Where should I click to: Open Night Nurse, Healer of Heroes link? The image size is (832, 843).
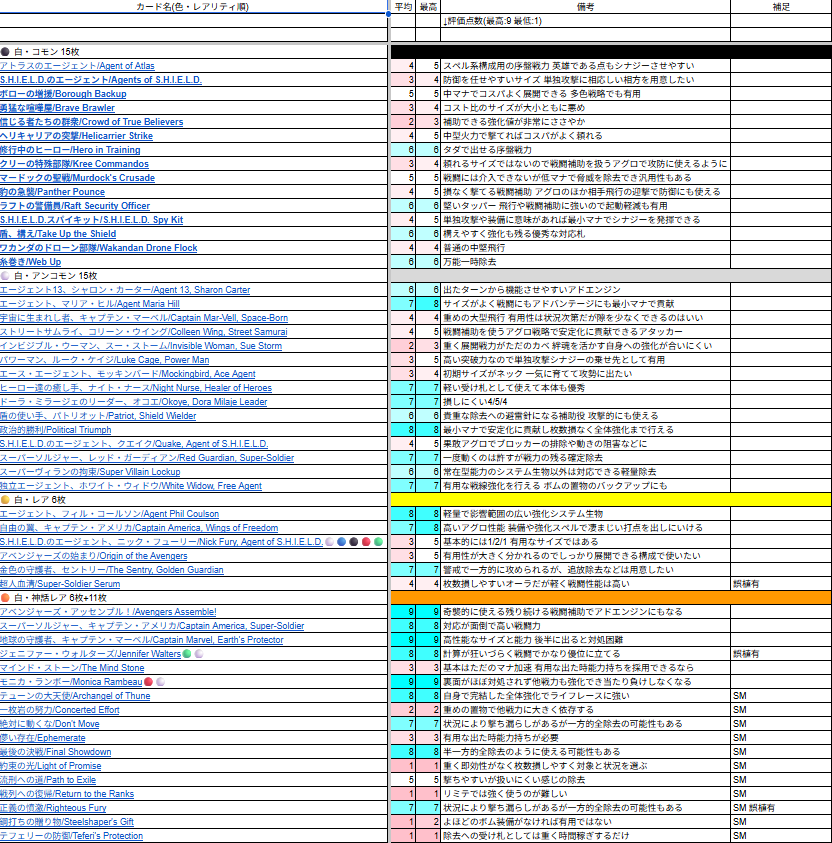136,388
